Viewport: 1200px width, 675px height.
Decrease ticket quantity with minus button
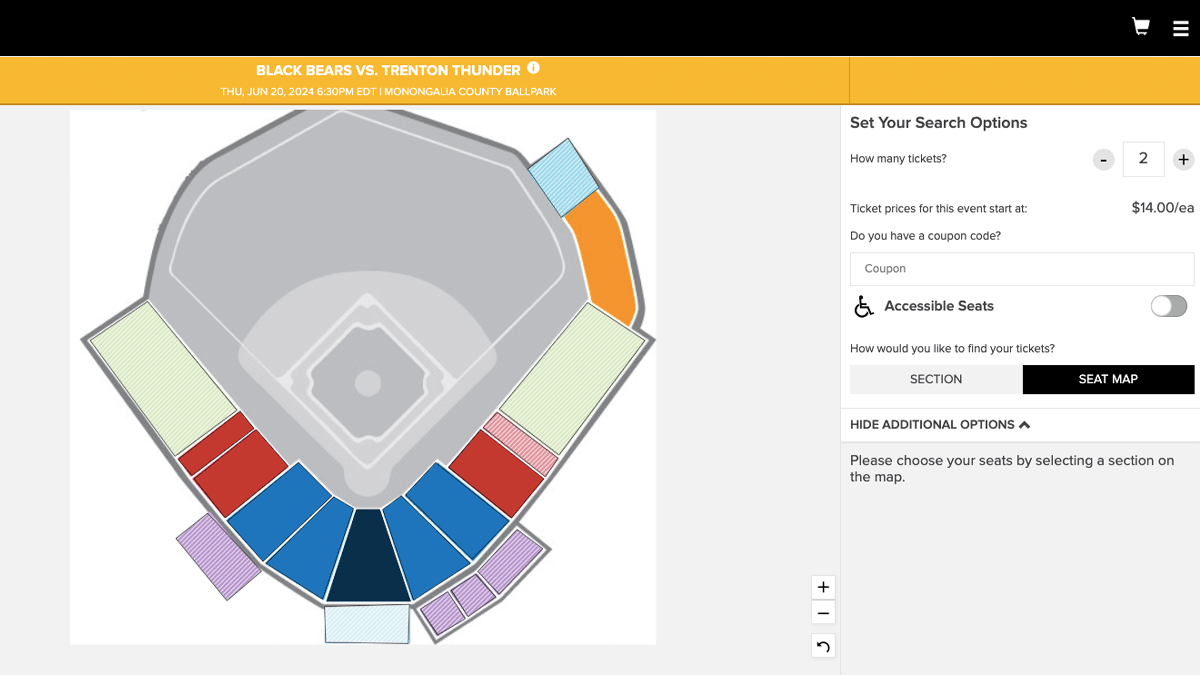[1103, 159]
